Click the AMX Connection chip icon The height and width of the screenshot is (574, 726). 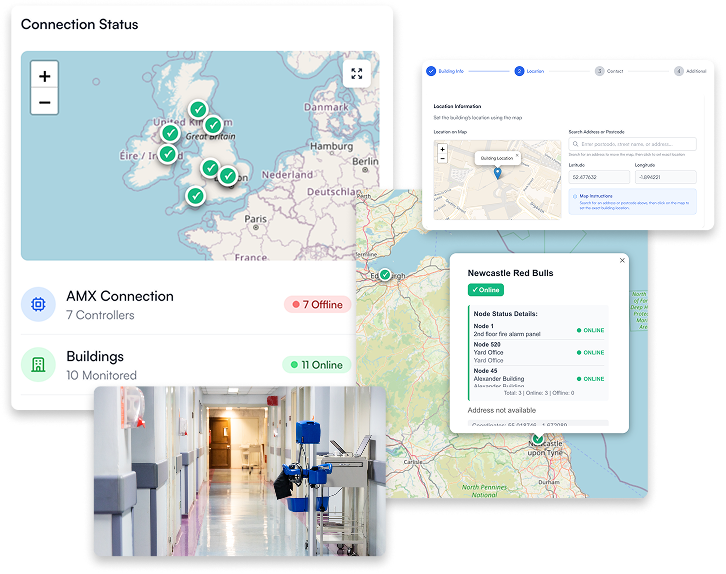point(38,304)
